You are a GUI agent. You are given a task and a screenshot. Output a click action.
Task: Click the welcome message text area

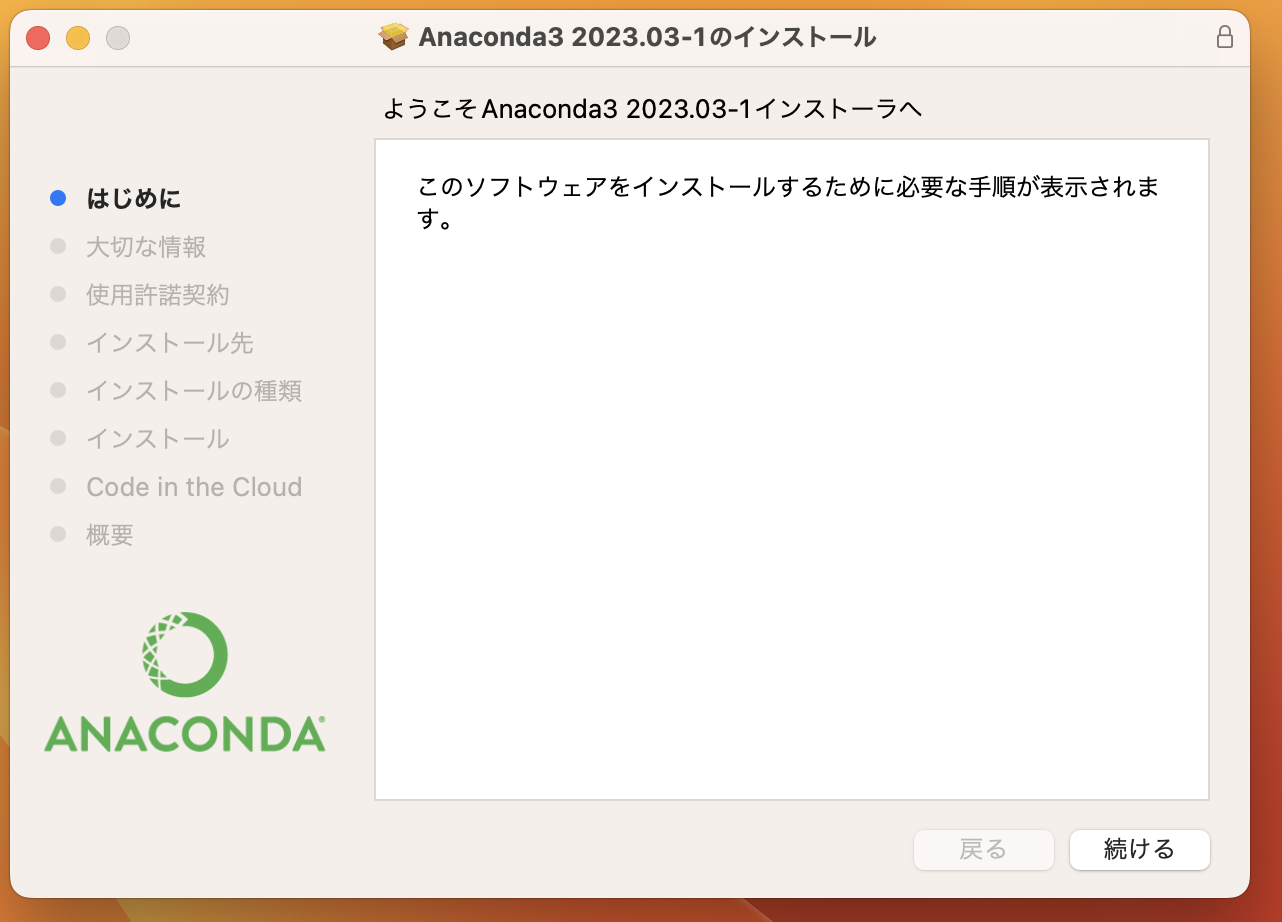[x=790, y=203]
